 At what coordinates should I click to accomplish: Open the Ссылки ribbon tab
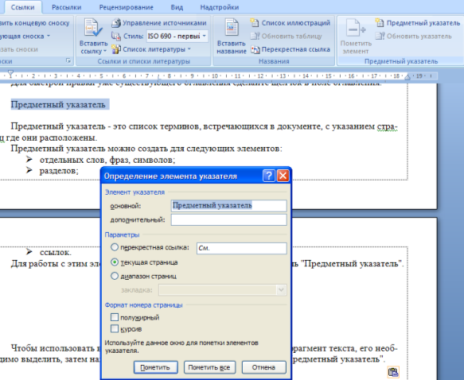pos(23,7)
